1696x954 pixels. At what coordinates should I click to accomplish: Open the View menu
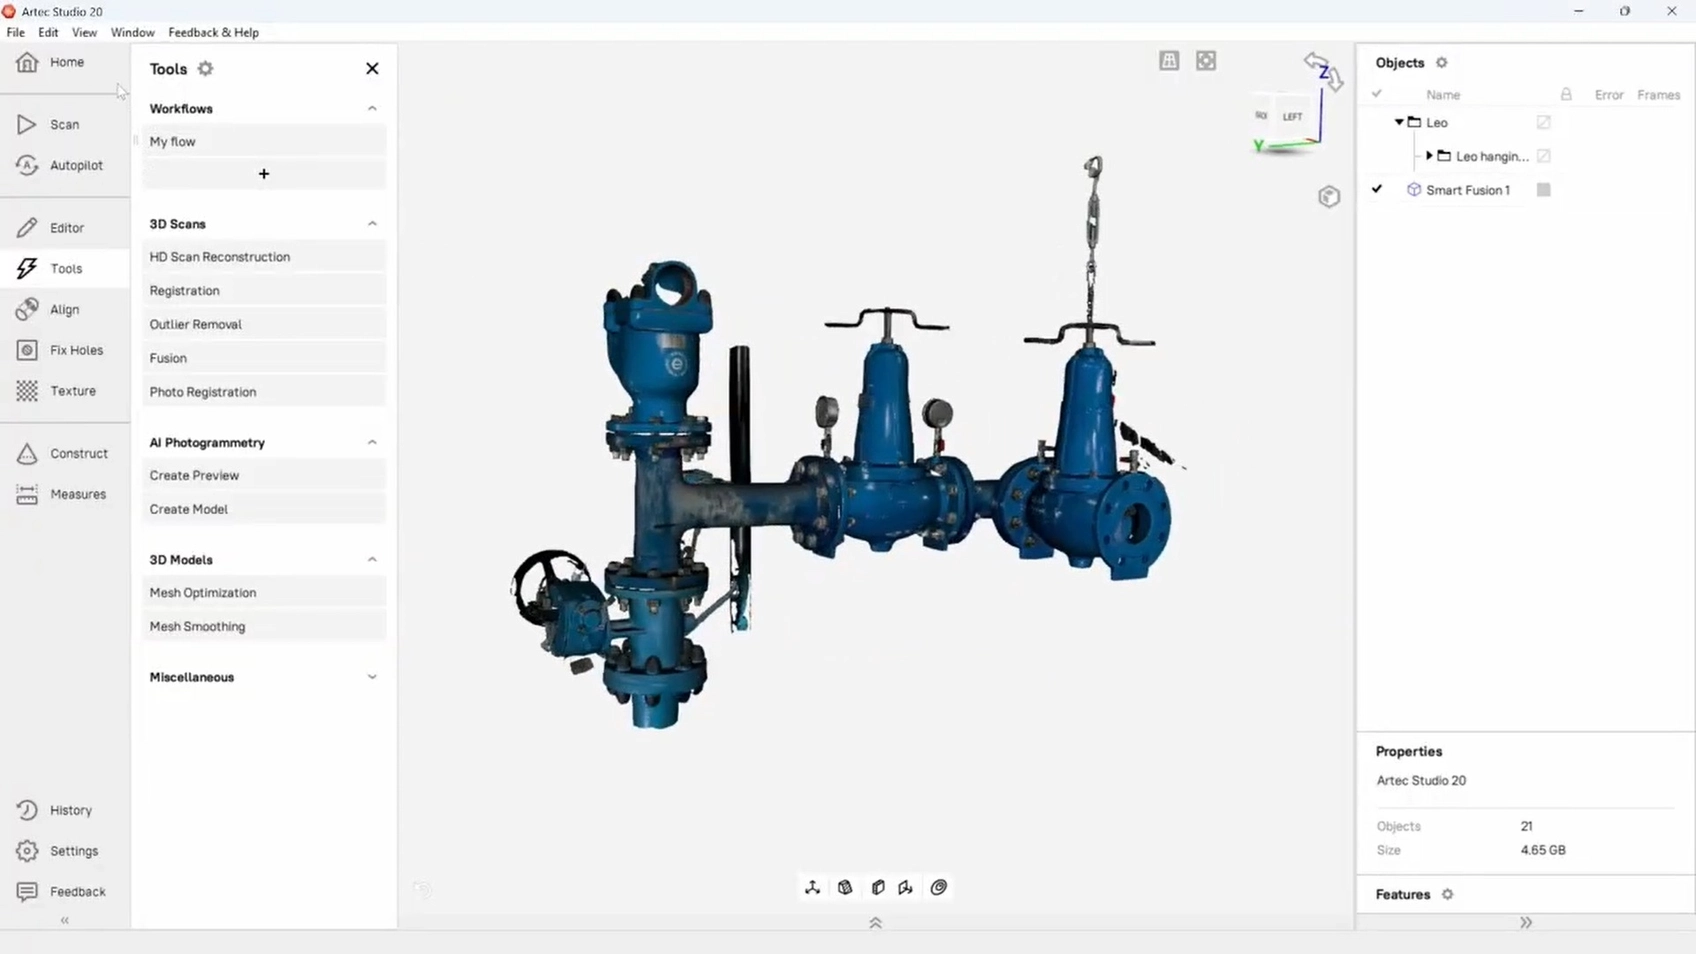(x=84, y=32)
